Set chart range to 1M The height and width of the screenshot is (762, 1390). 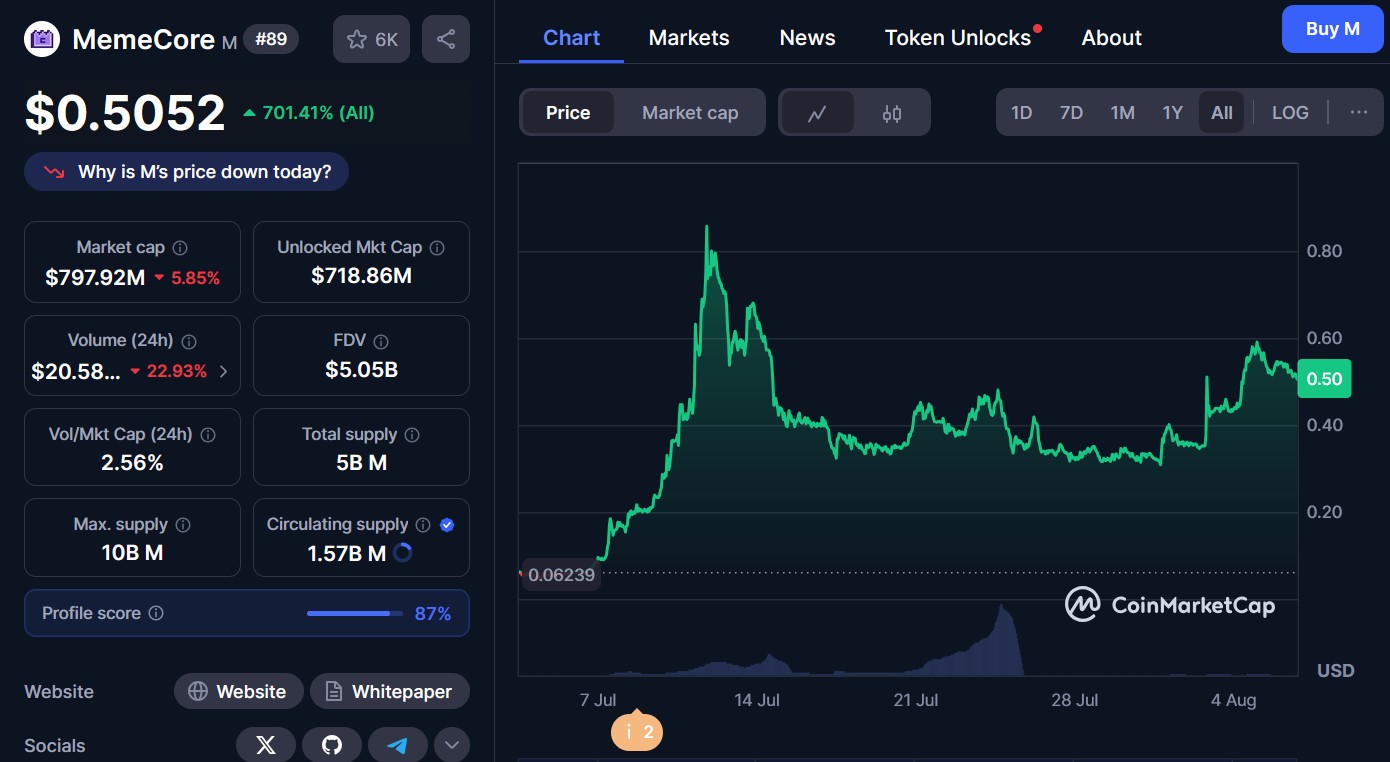coord(1122,113)
